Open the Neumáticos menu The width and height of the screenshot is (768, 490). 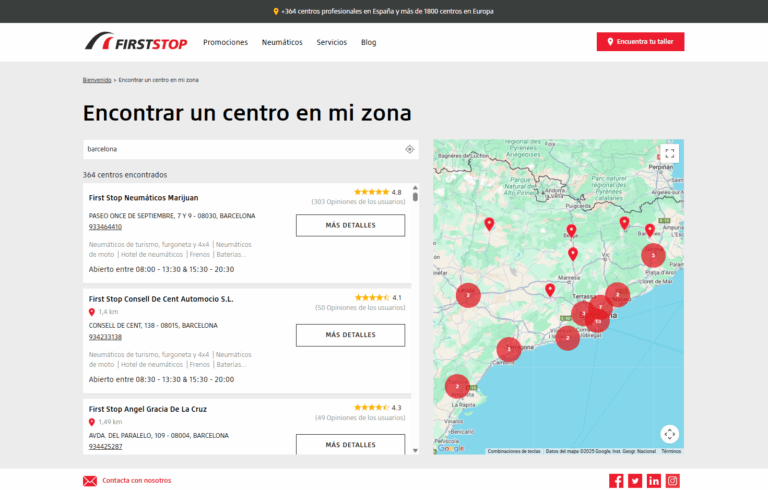click(282, 42)
